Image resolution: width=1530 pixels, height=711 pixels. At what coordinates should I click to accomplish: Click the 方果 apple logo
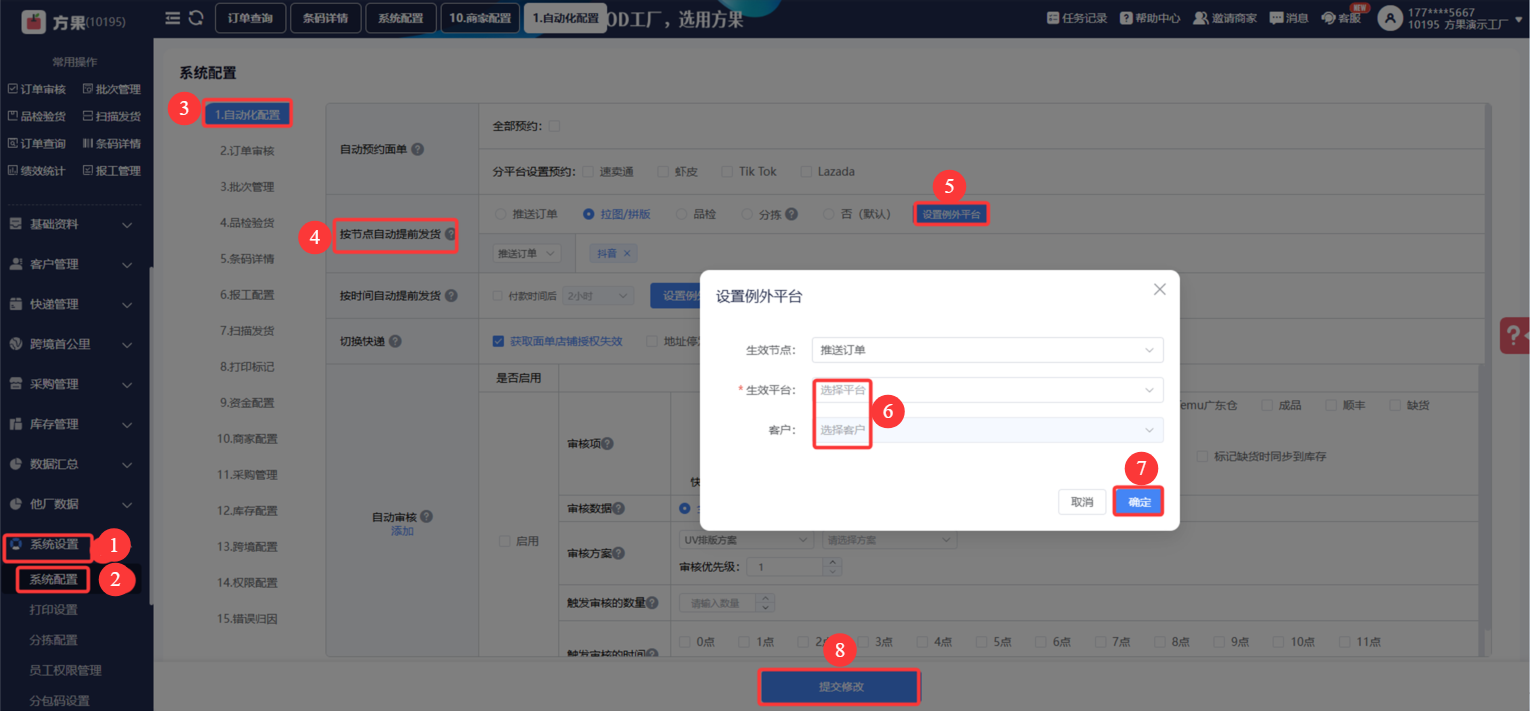[34, 20]
